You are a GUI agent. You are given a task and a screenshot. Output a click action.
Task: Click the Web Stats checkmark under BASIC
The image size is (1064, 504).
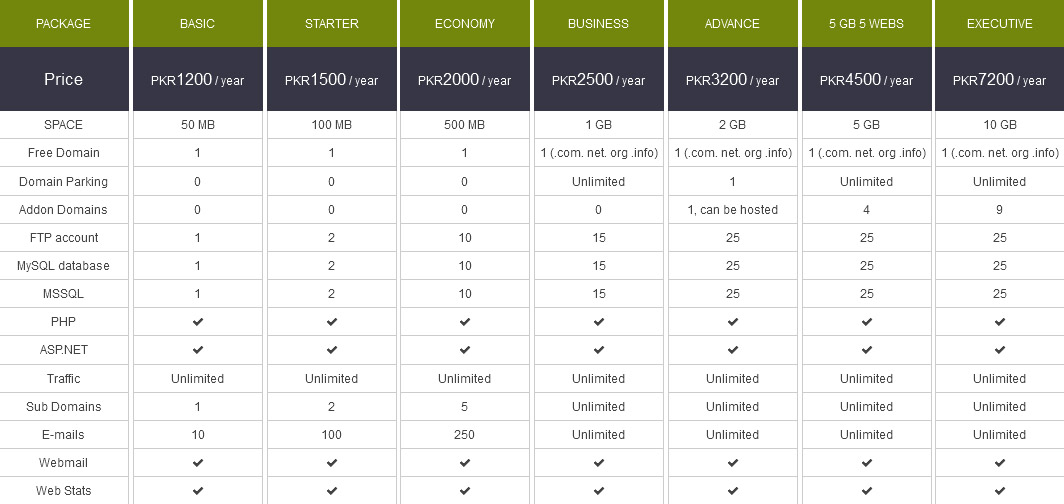[197, 490]
